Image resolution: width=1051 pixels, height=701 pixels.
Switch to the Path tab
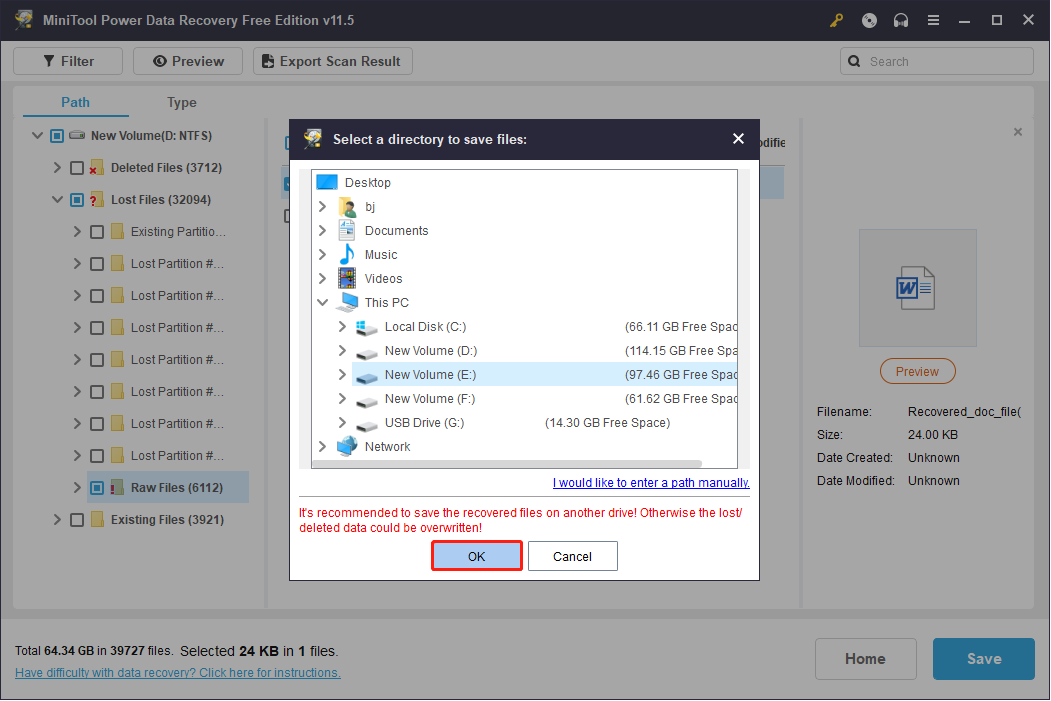76,103
